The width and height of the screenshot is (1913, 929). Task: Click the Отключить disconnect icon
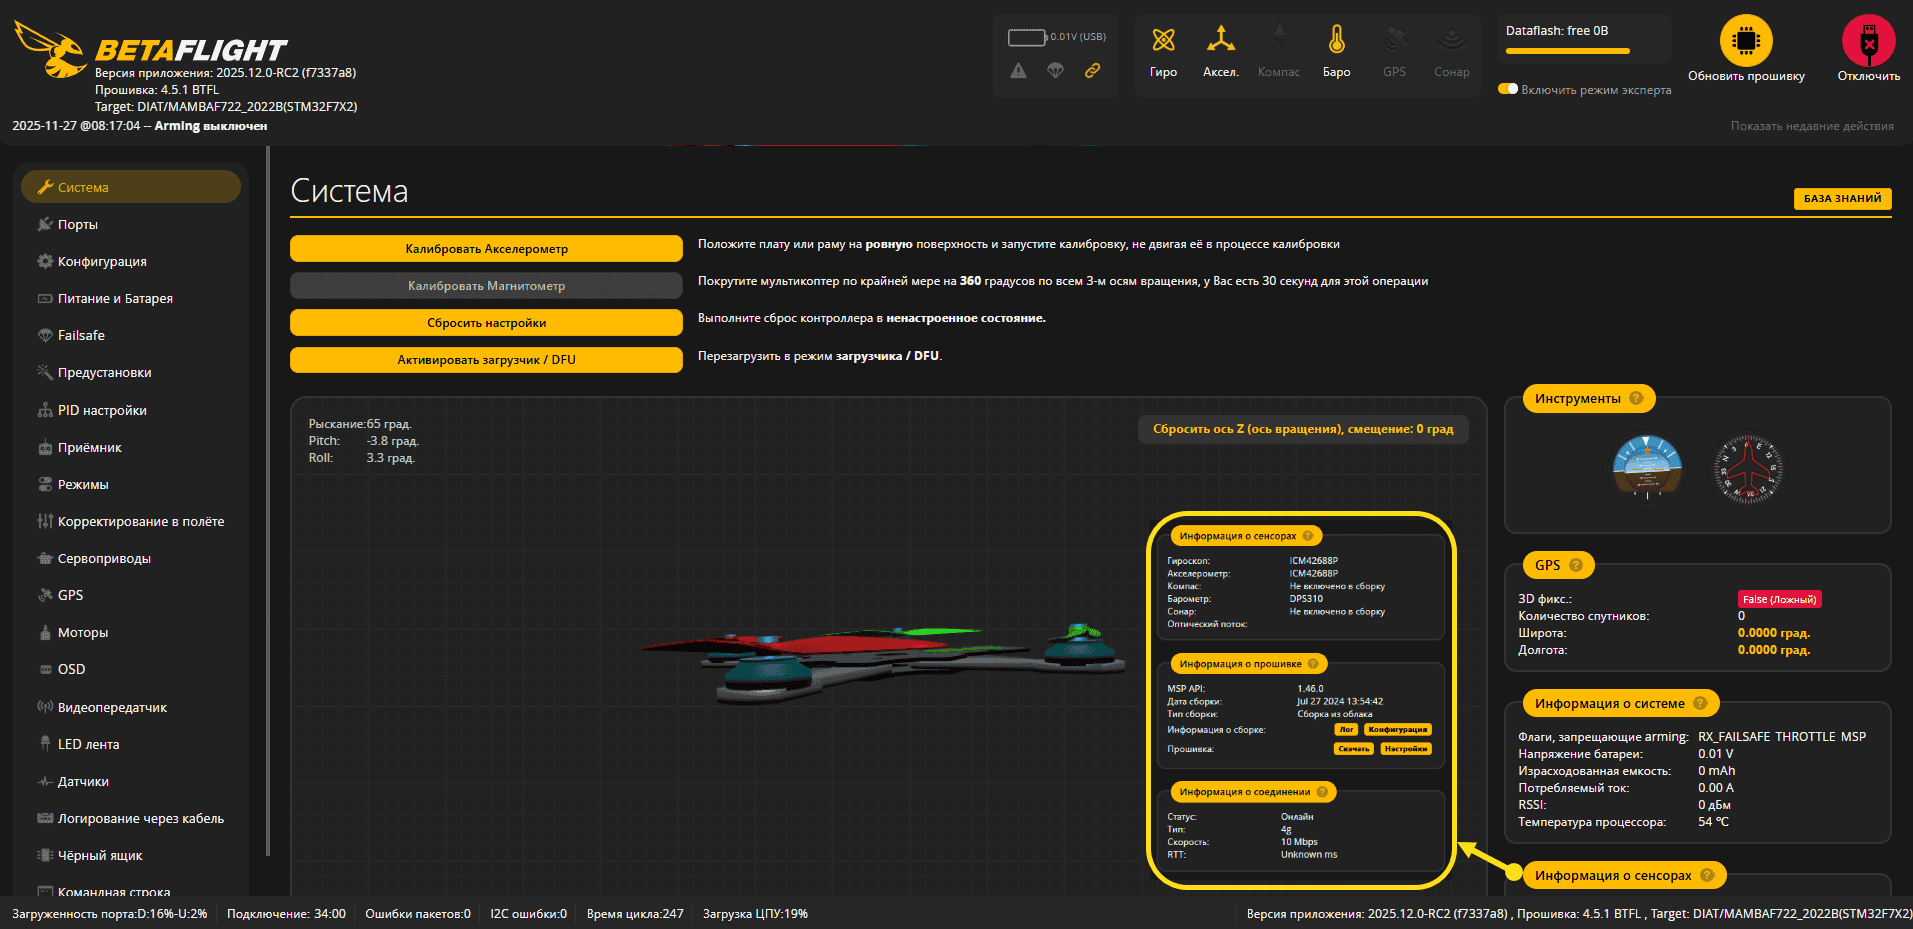1868,42
